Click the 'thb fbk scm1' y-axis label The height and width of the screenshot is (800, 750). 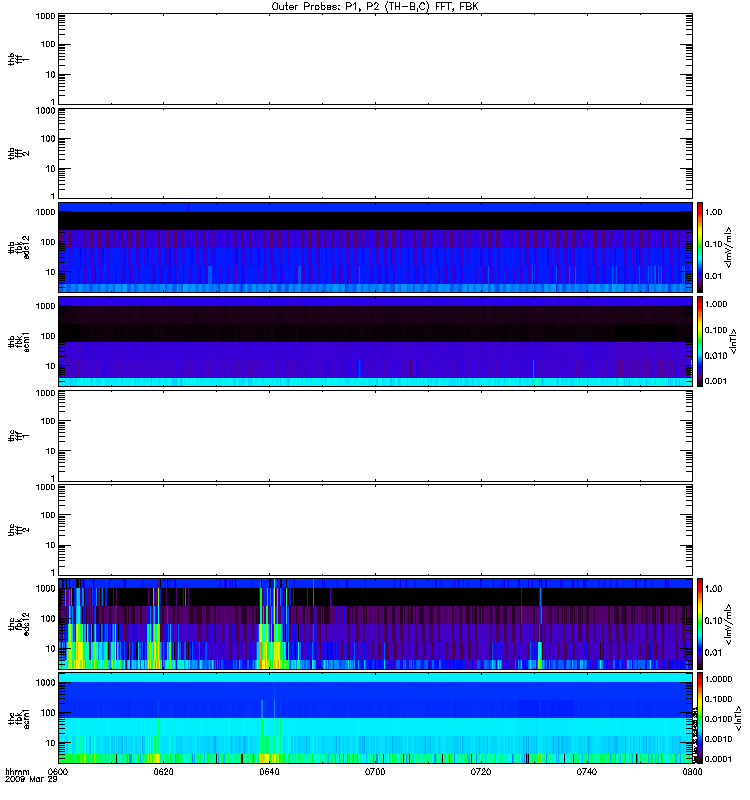pos(19,341)
